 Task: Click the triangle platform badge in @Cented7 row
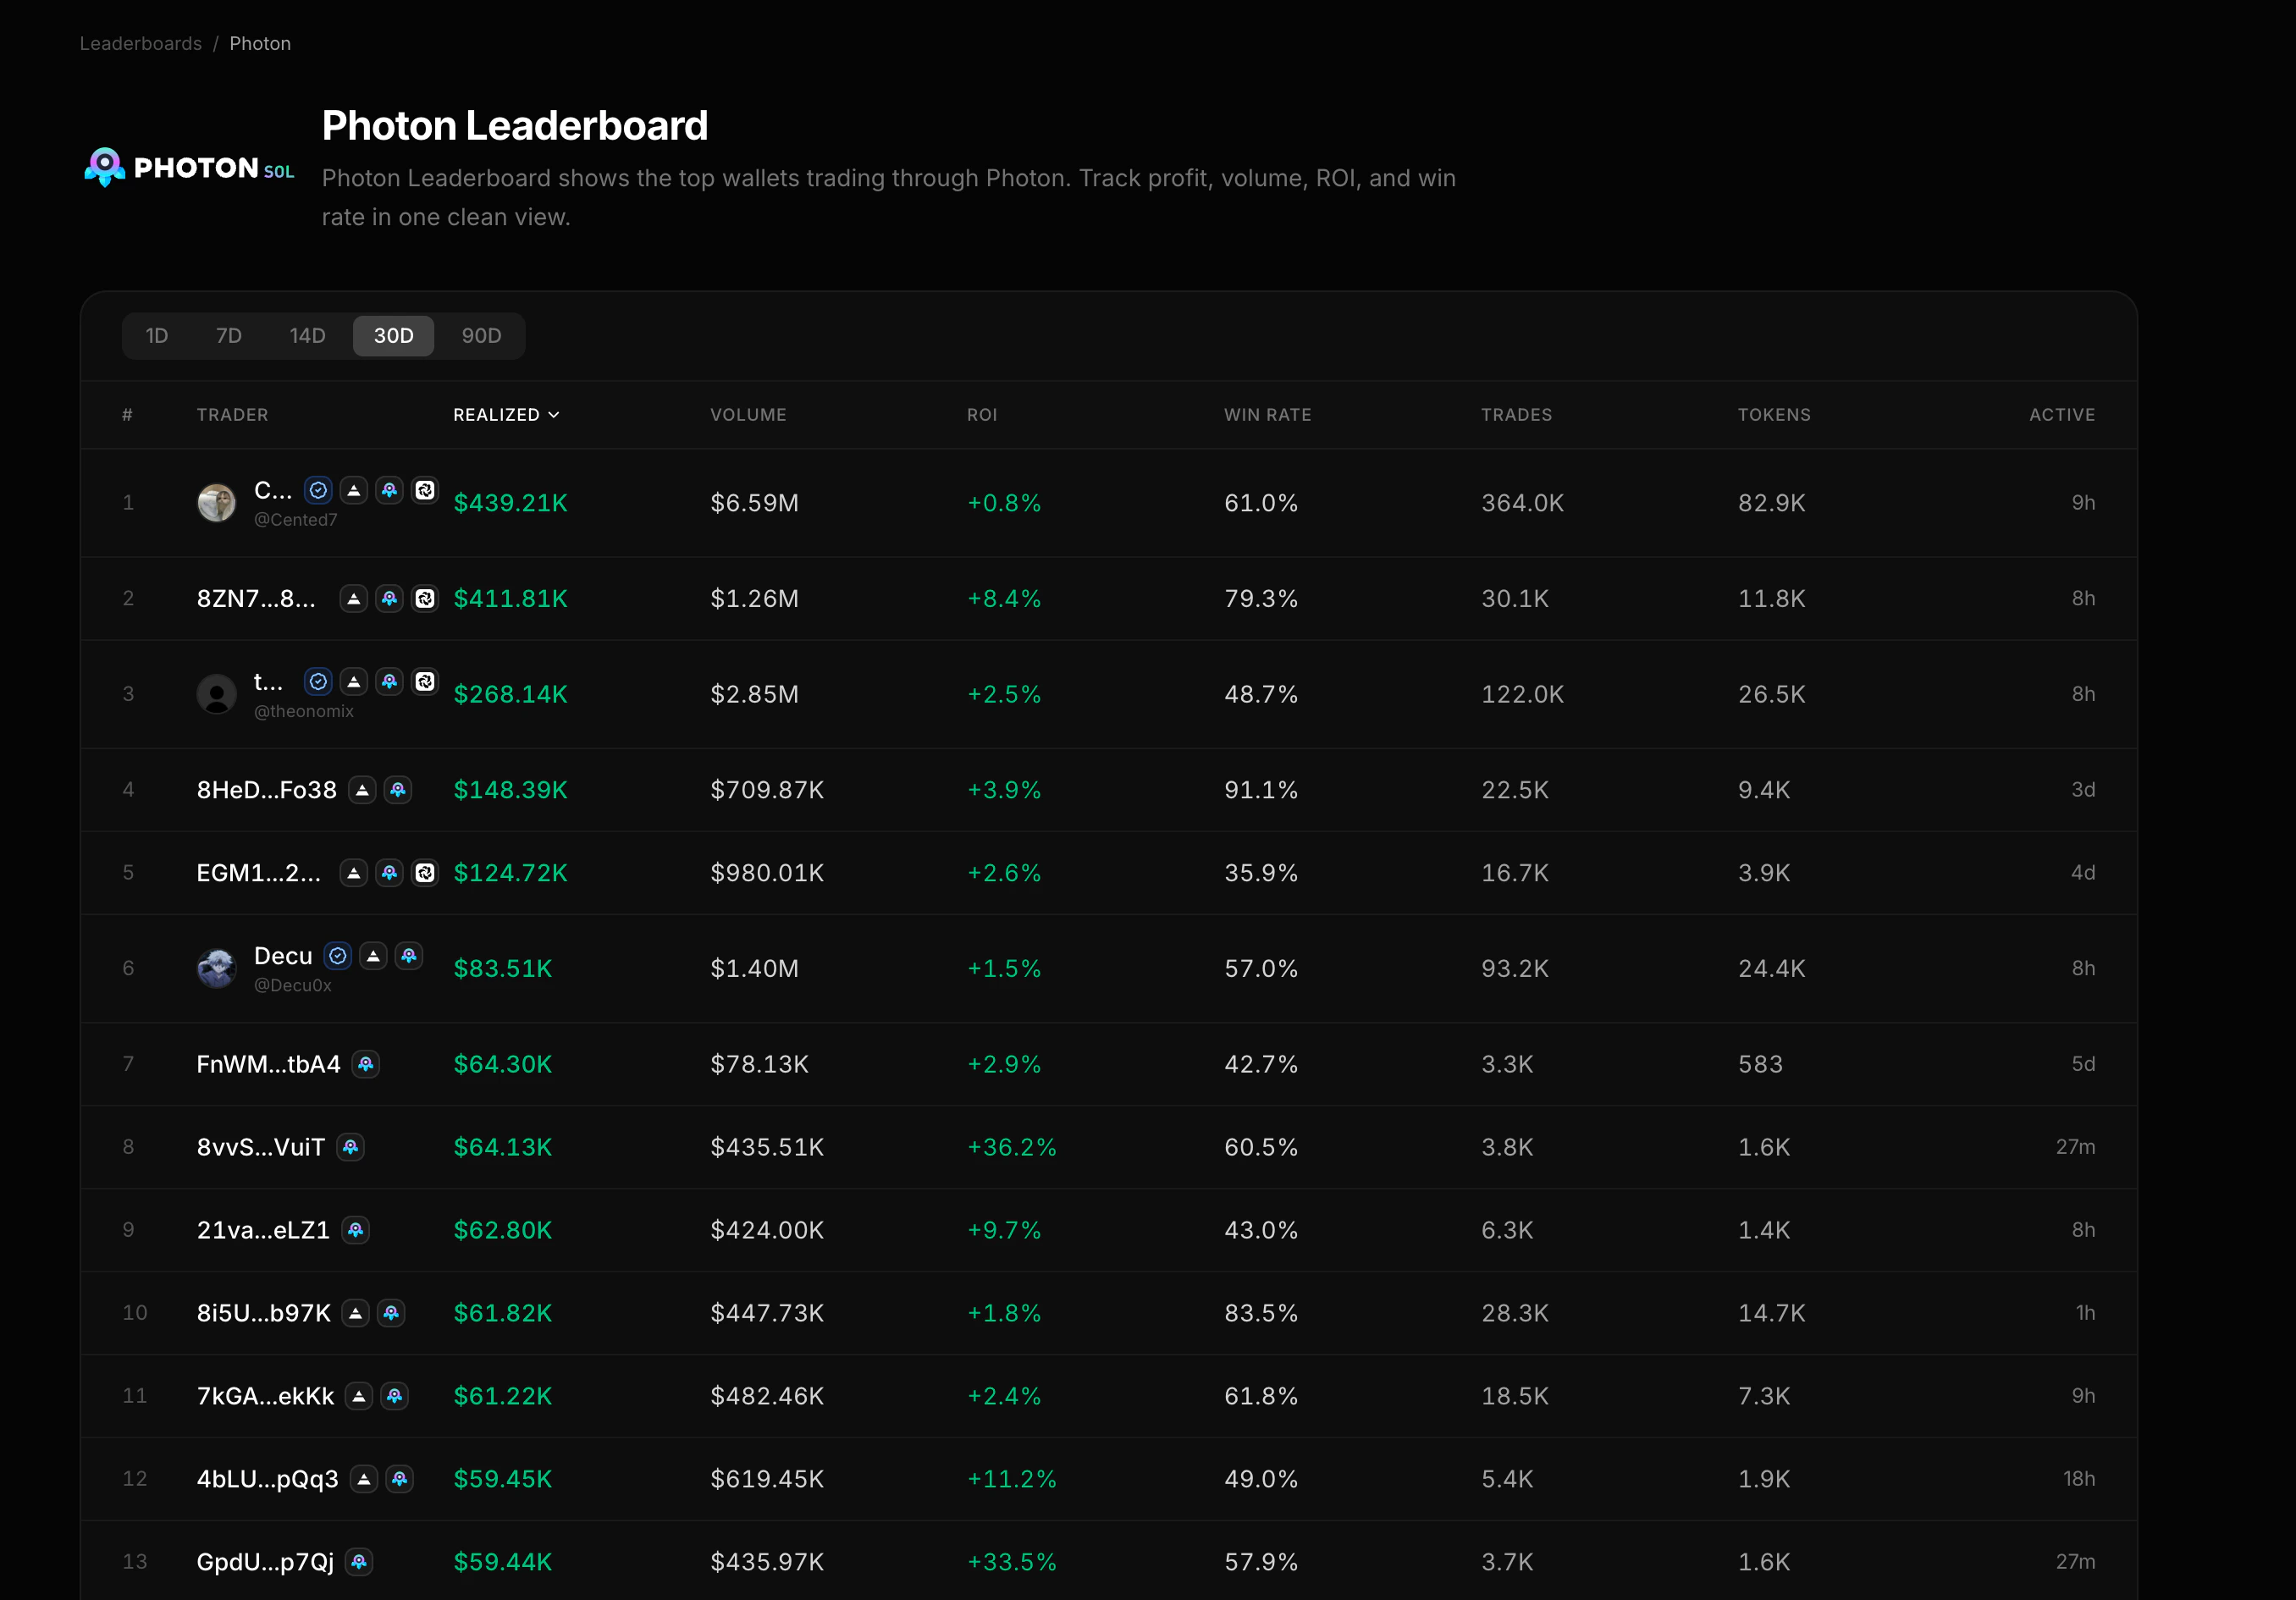click(354, 490)
